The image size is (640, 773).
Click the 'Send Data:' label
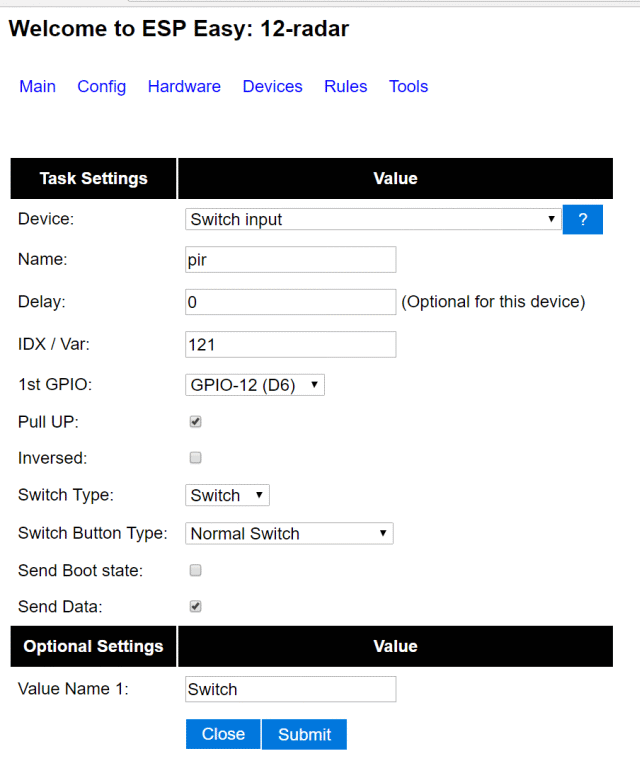tap(60, 606)
